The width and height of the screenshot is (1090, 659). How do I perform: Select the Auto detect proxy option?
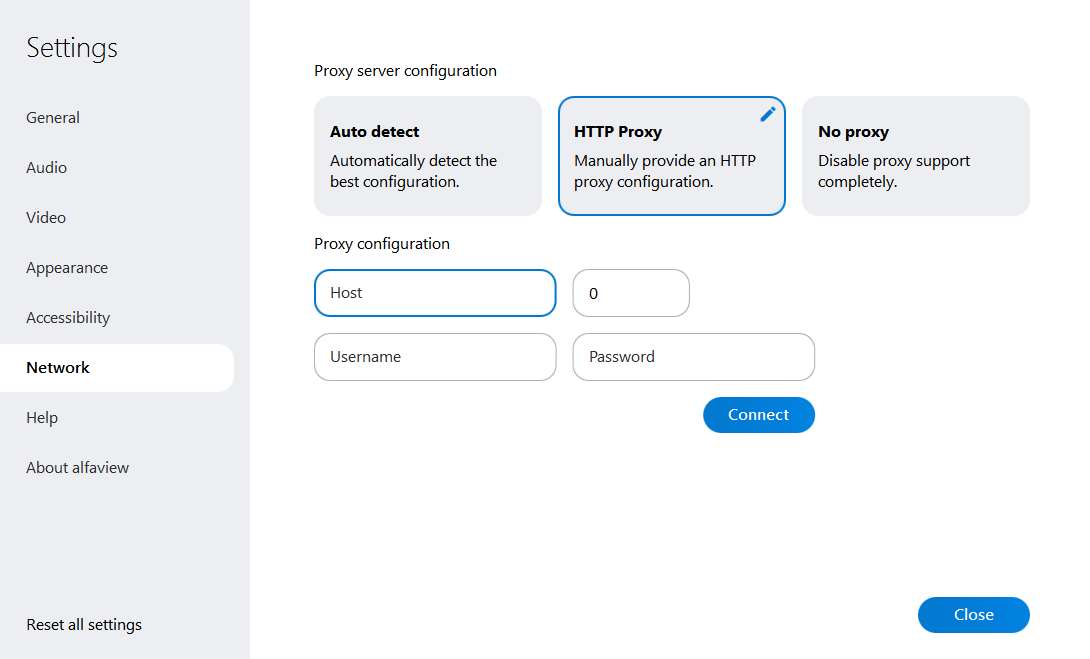pos(427,156)
